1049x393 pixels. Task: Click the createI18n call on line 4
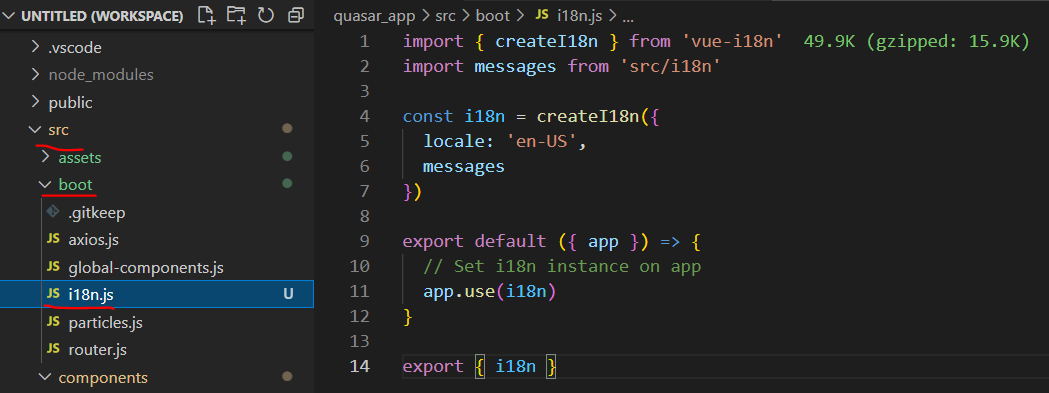[x=589, y=116]
